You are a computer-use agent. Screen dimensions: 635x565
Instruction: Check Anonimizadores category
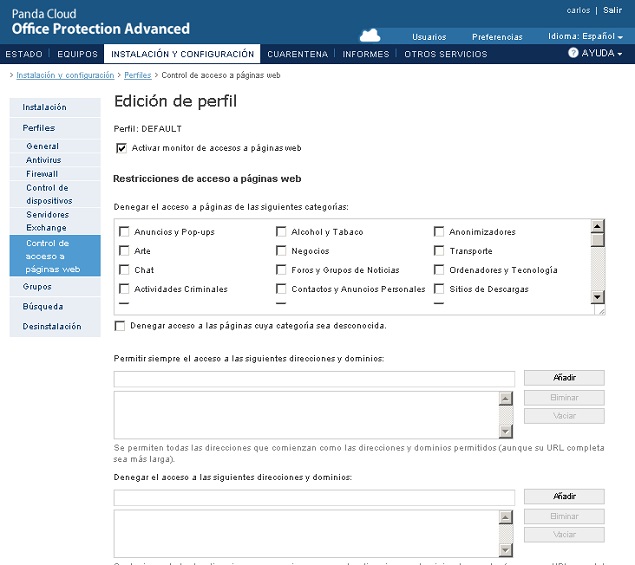[439, 232]
